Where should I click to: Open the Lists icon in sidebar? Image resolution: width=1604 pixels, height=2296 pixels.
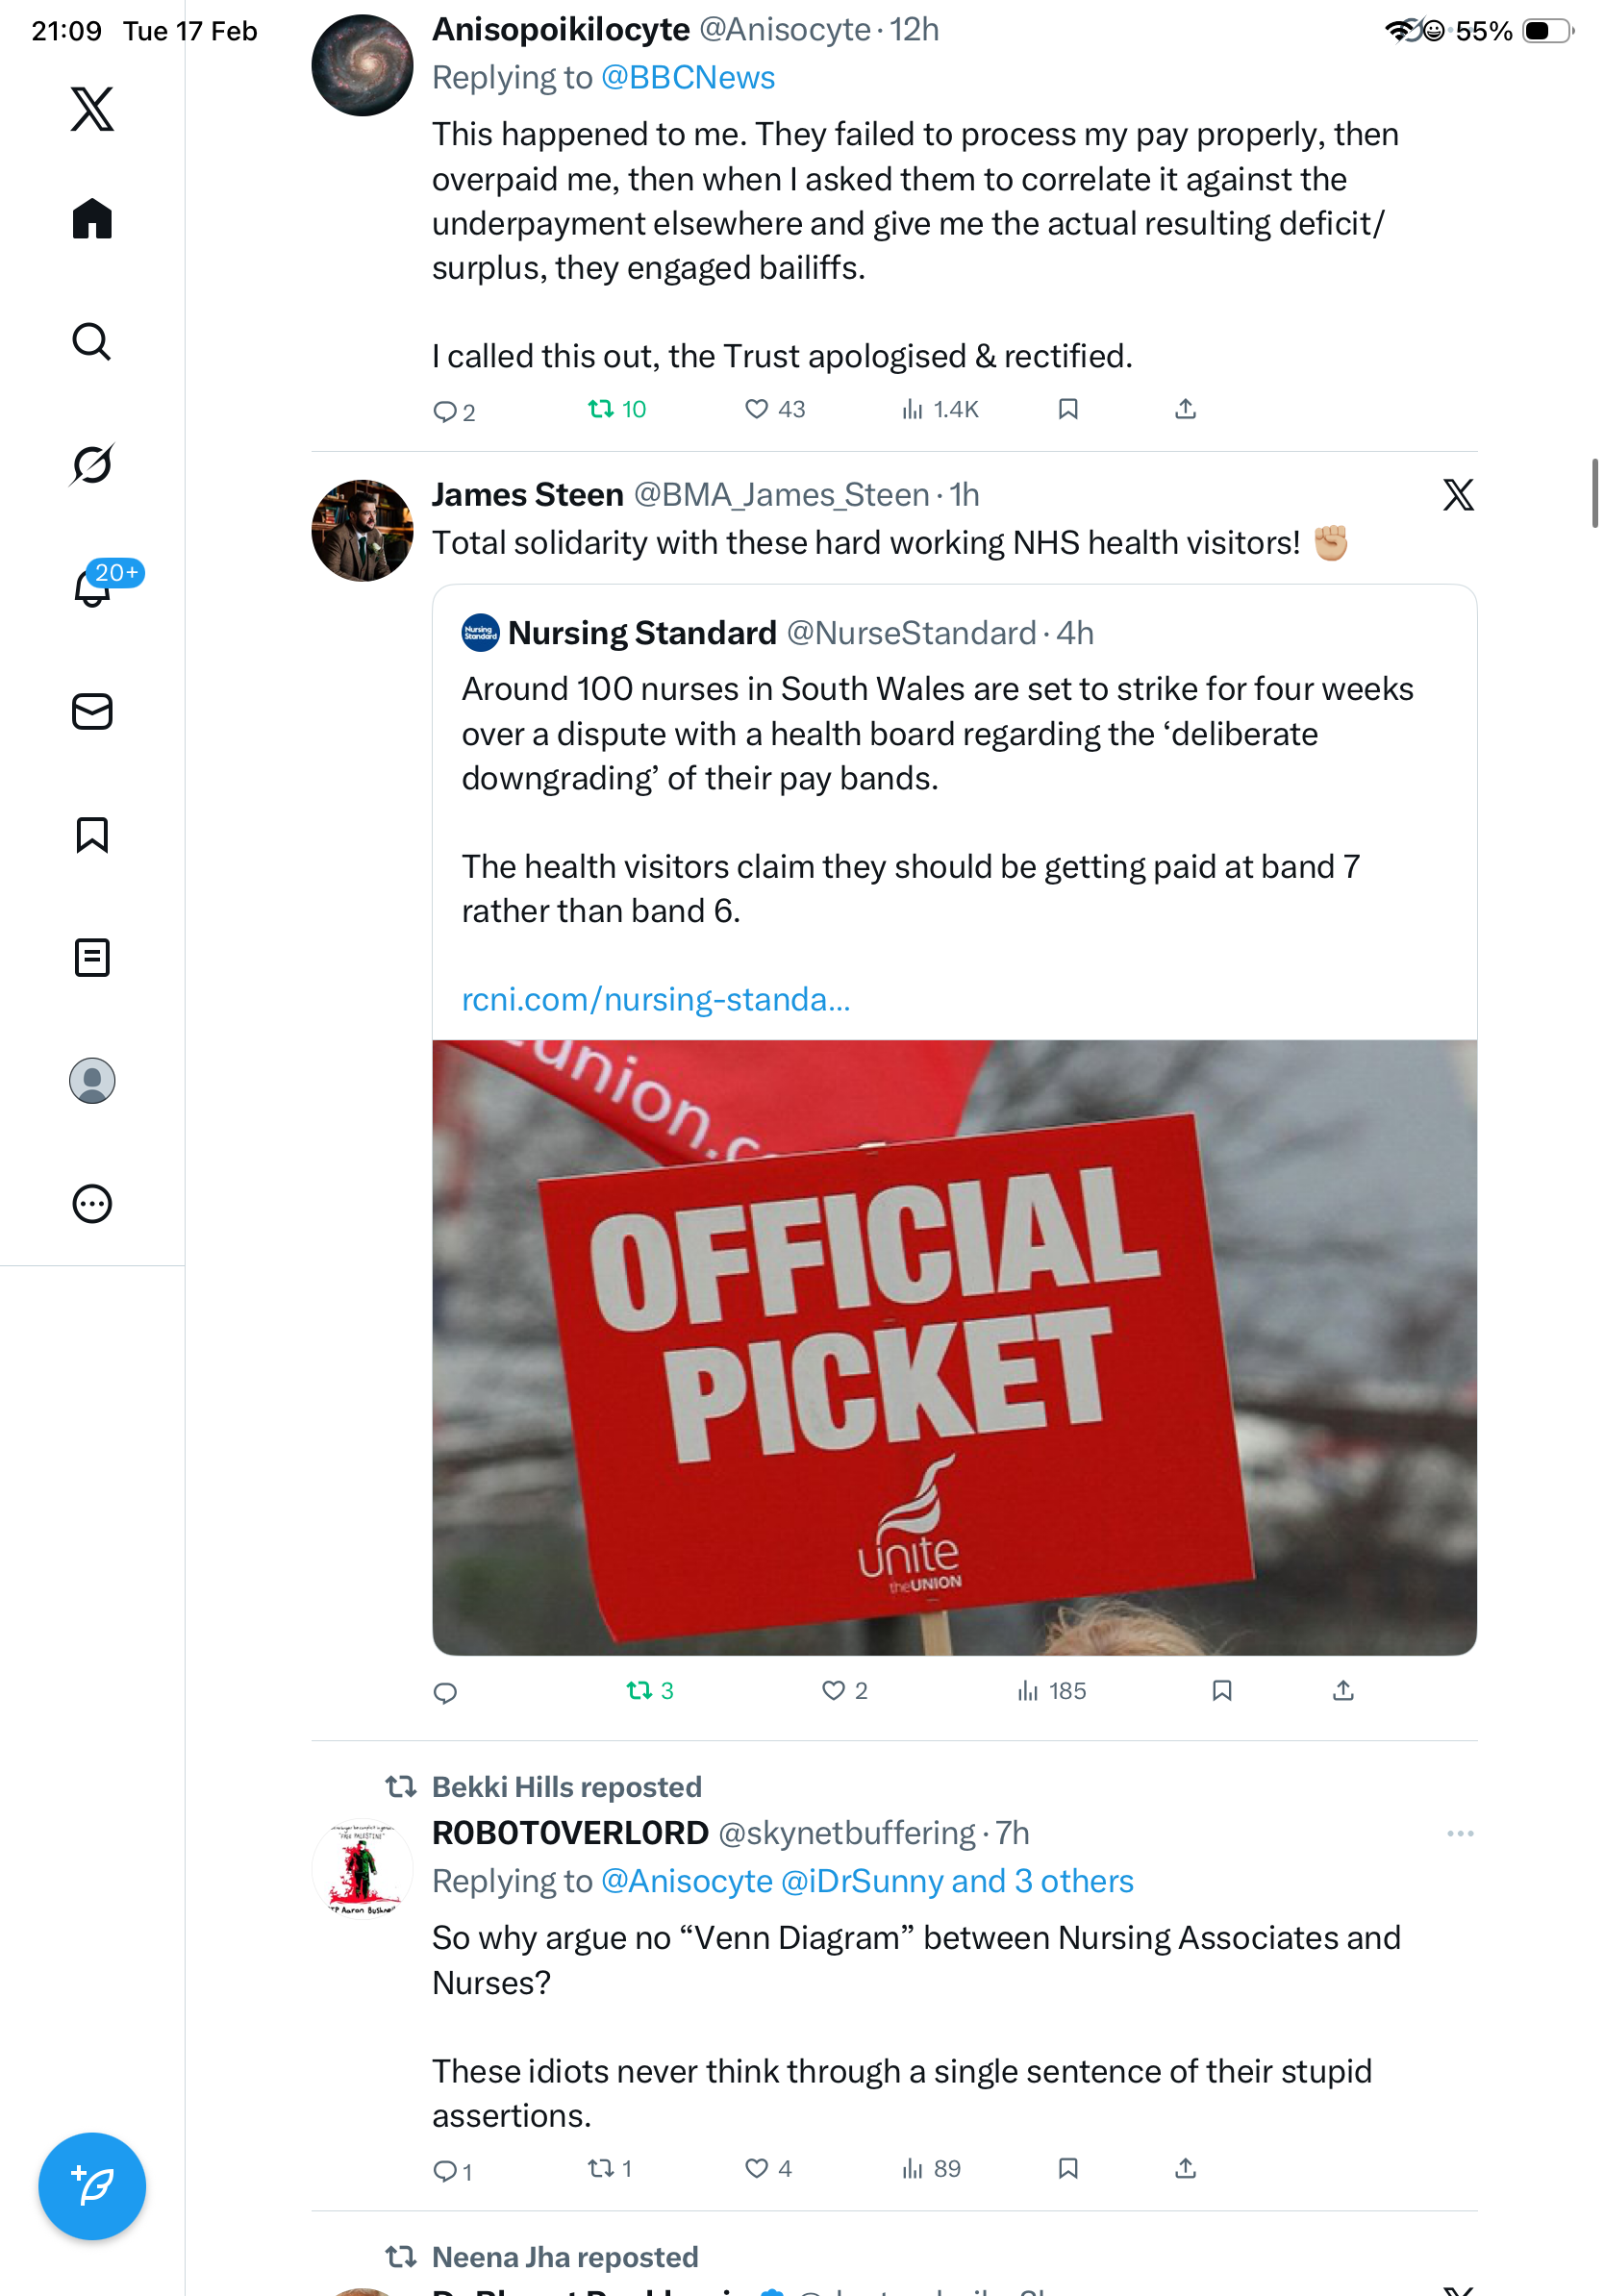[92, 958]
